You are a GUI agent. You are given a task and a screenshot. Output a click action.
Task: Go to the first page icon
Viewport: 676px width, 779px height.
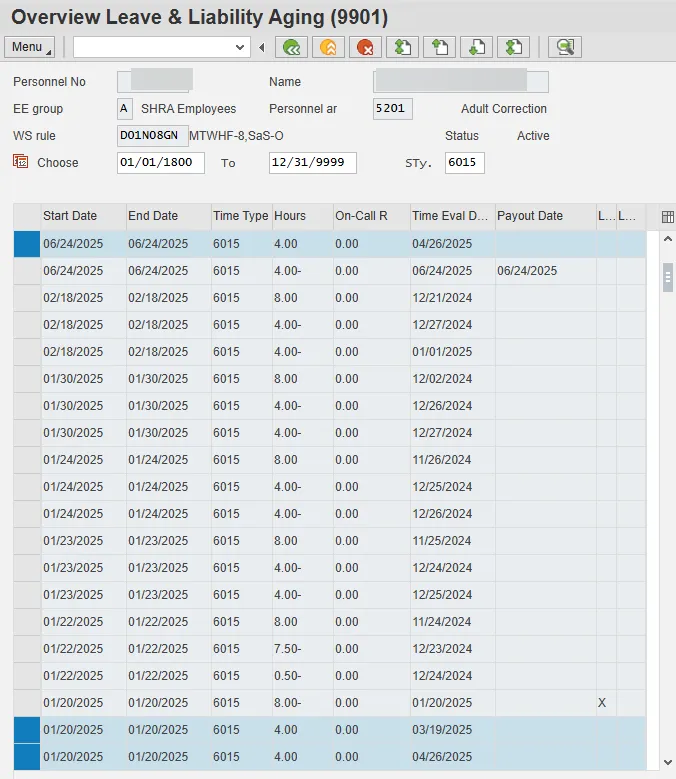[x=403, y=47]
